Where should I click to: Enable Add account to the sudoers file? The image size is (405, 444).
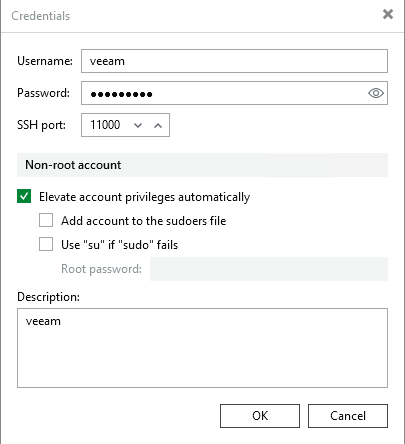[x=46, y=220]
